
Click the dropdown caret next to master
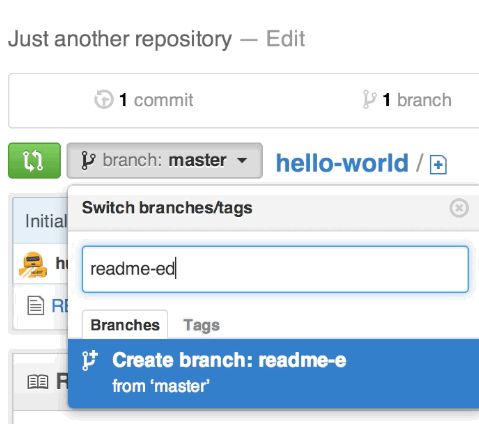click(x=242, y=160)
